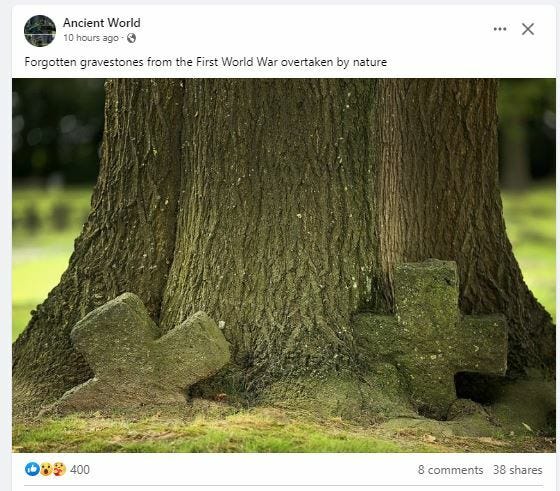Click the upright right stone cross in photo

[430, 334]
